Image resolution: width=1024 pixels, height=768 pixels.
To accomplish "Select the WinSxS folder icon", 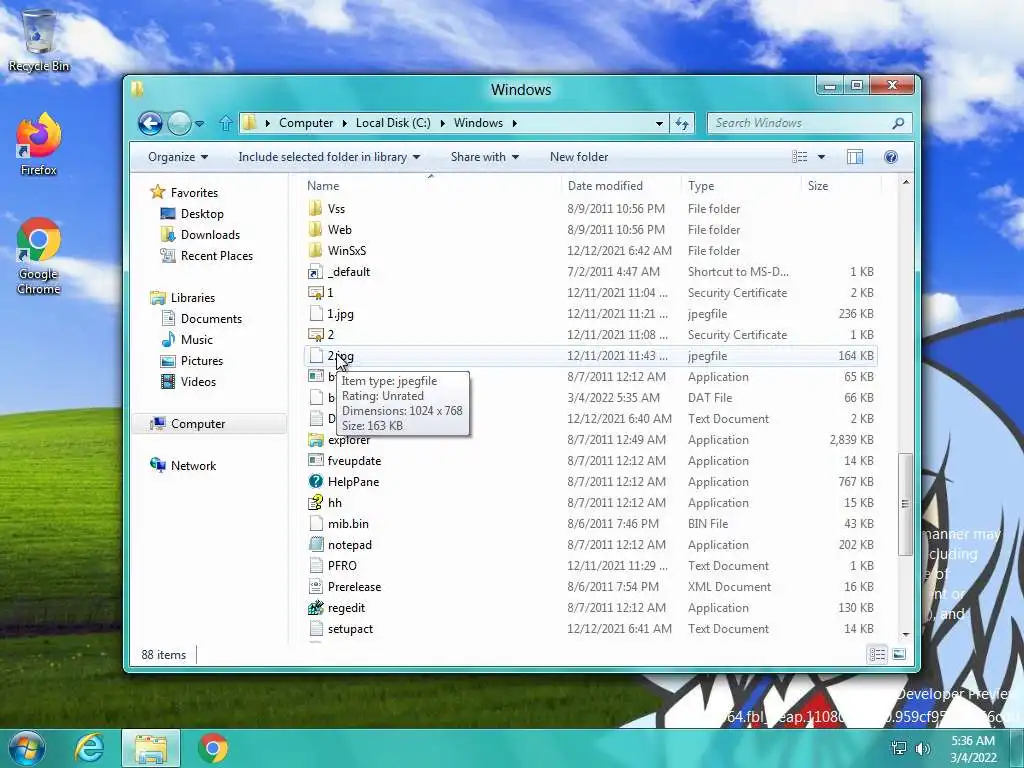I will click(x=315, y=250).
